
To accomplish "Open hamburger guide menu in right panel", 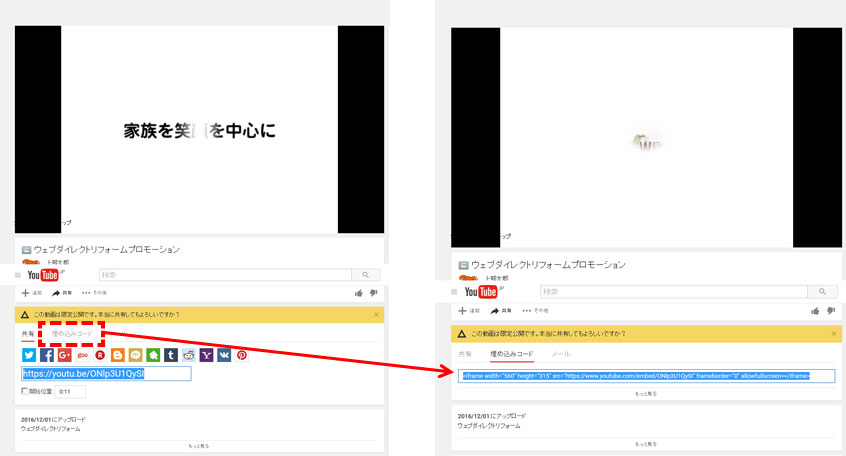I will tap(454, 292).
